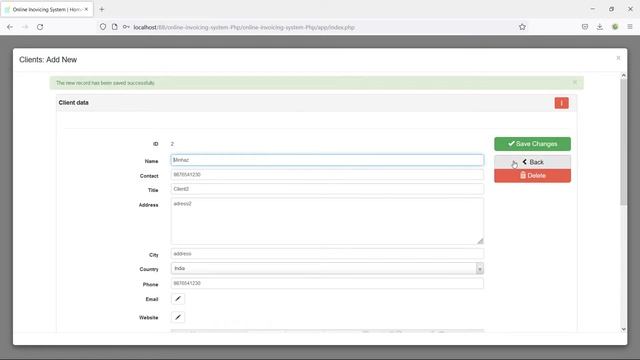Reload the page with the refresh icon
Screen dimensions: 640x360
click(x=40, y=27)
